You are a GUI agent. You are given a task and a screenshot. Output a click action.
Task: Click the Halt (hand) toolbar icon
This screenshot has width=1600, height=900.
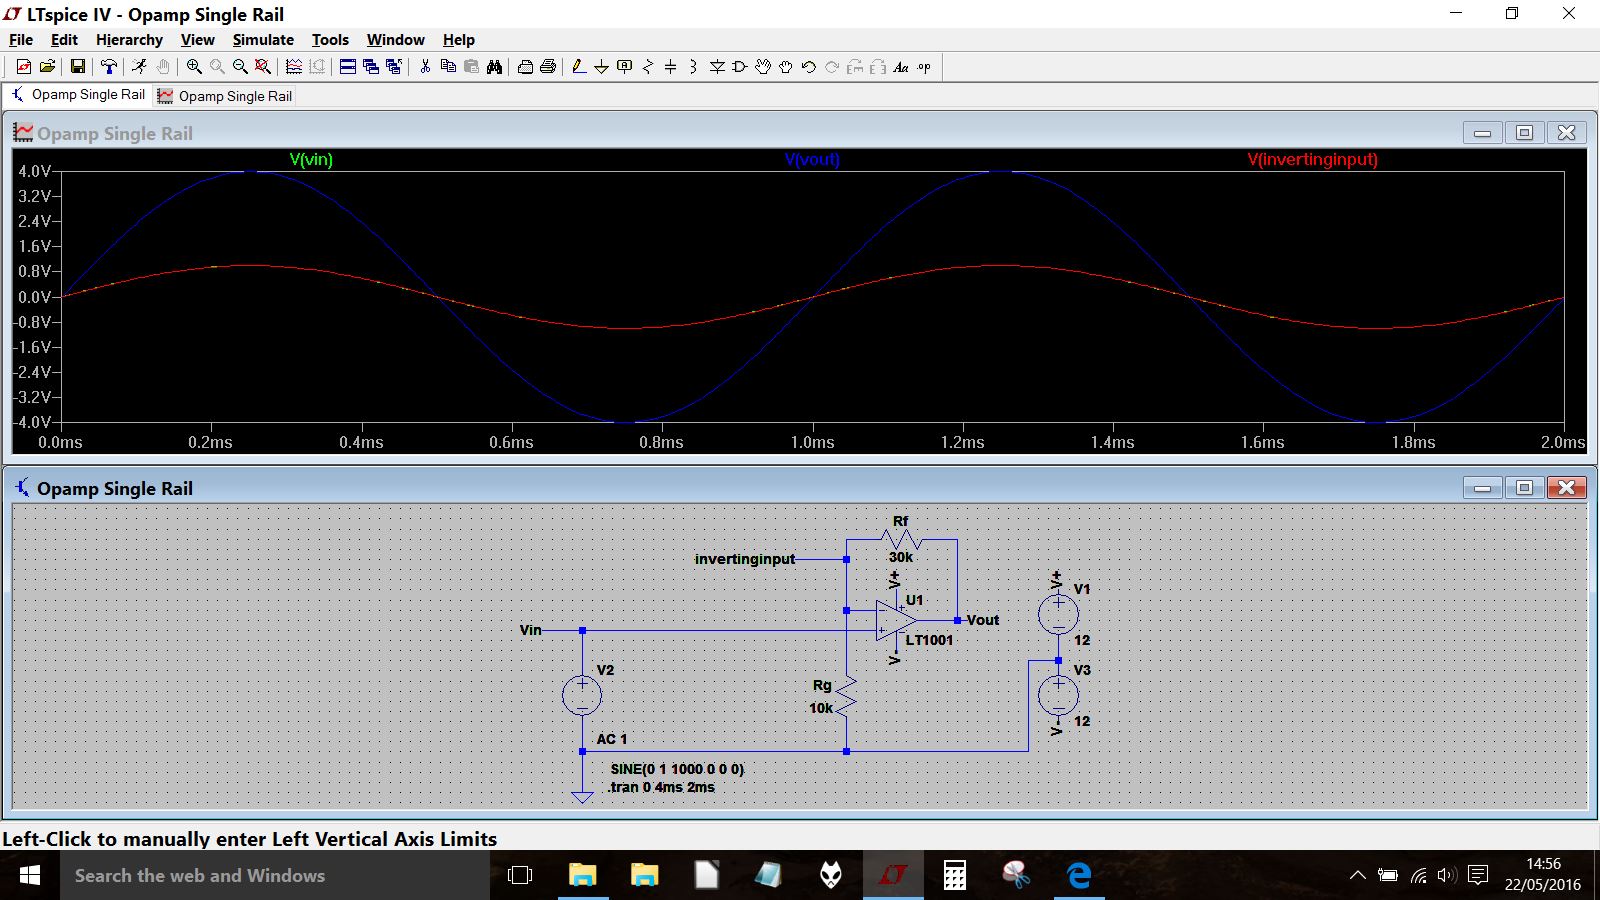(163, 67)
